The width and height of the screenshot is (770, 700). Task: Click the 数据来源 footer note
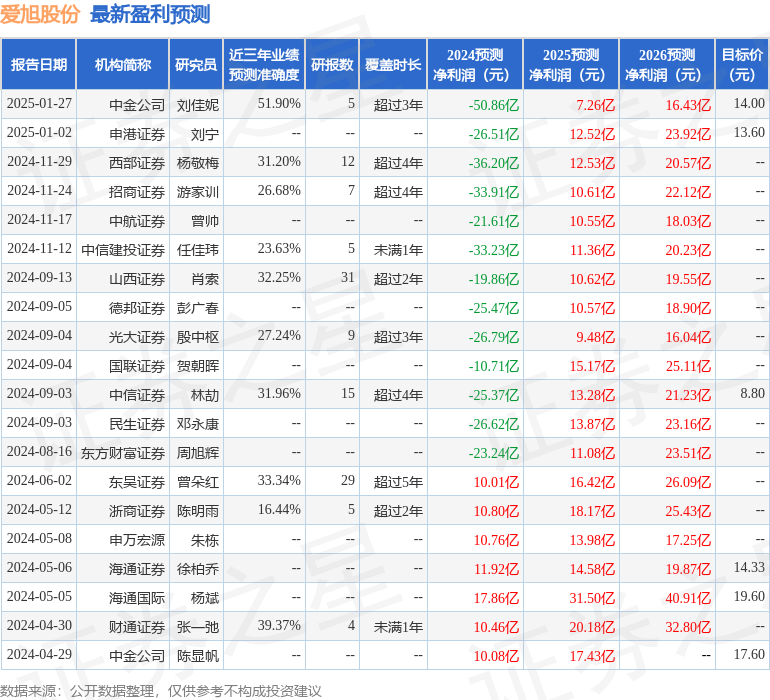pyautogui.click(x=161, y=691)
